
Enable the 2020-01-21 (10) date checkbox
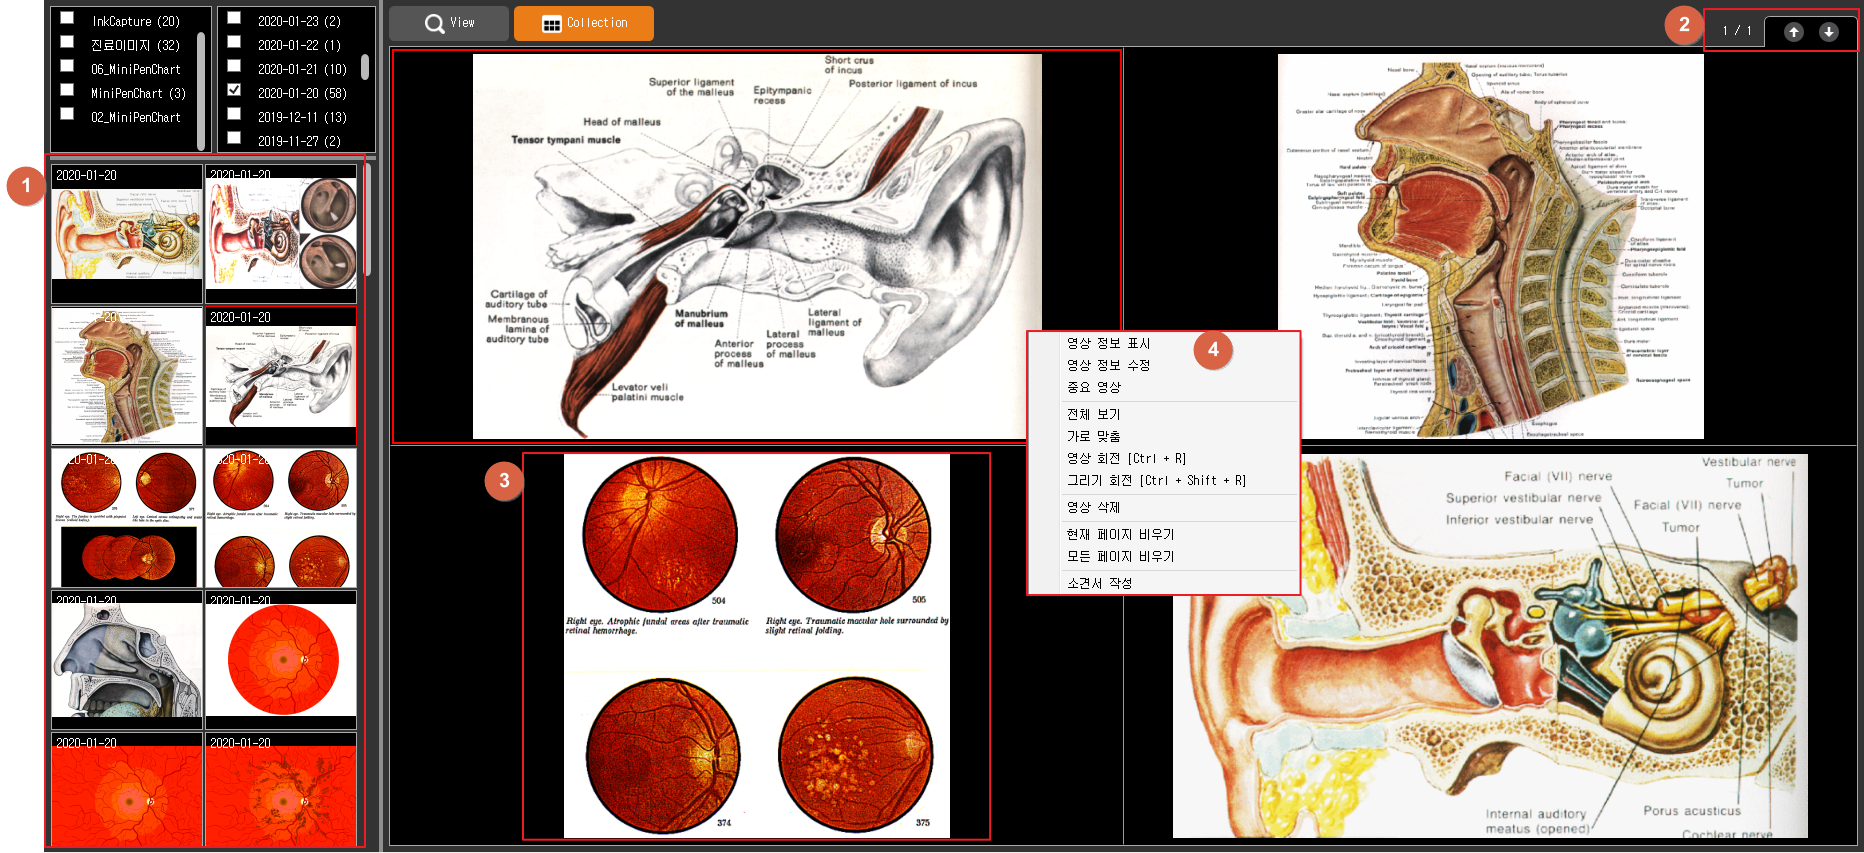pyautogui.click(x=234, y=66)
